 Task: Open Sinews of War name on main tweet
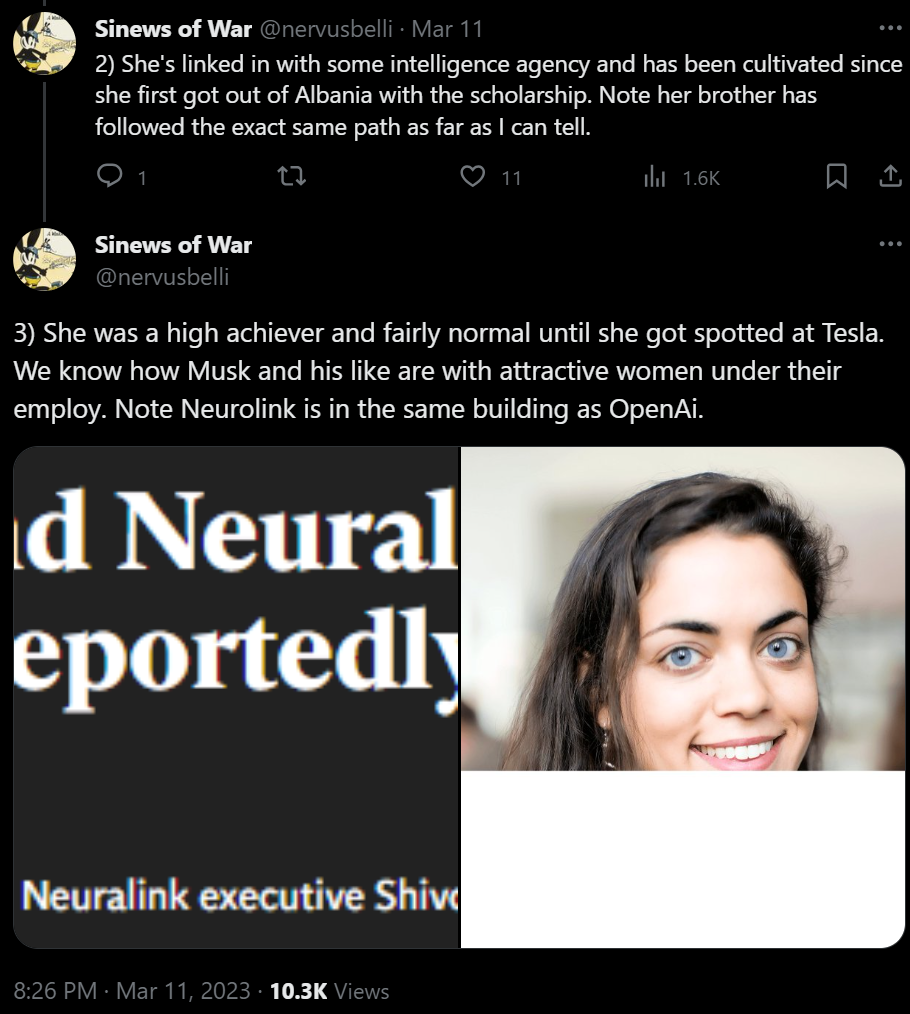point(173,244)
